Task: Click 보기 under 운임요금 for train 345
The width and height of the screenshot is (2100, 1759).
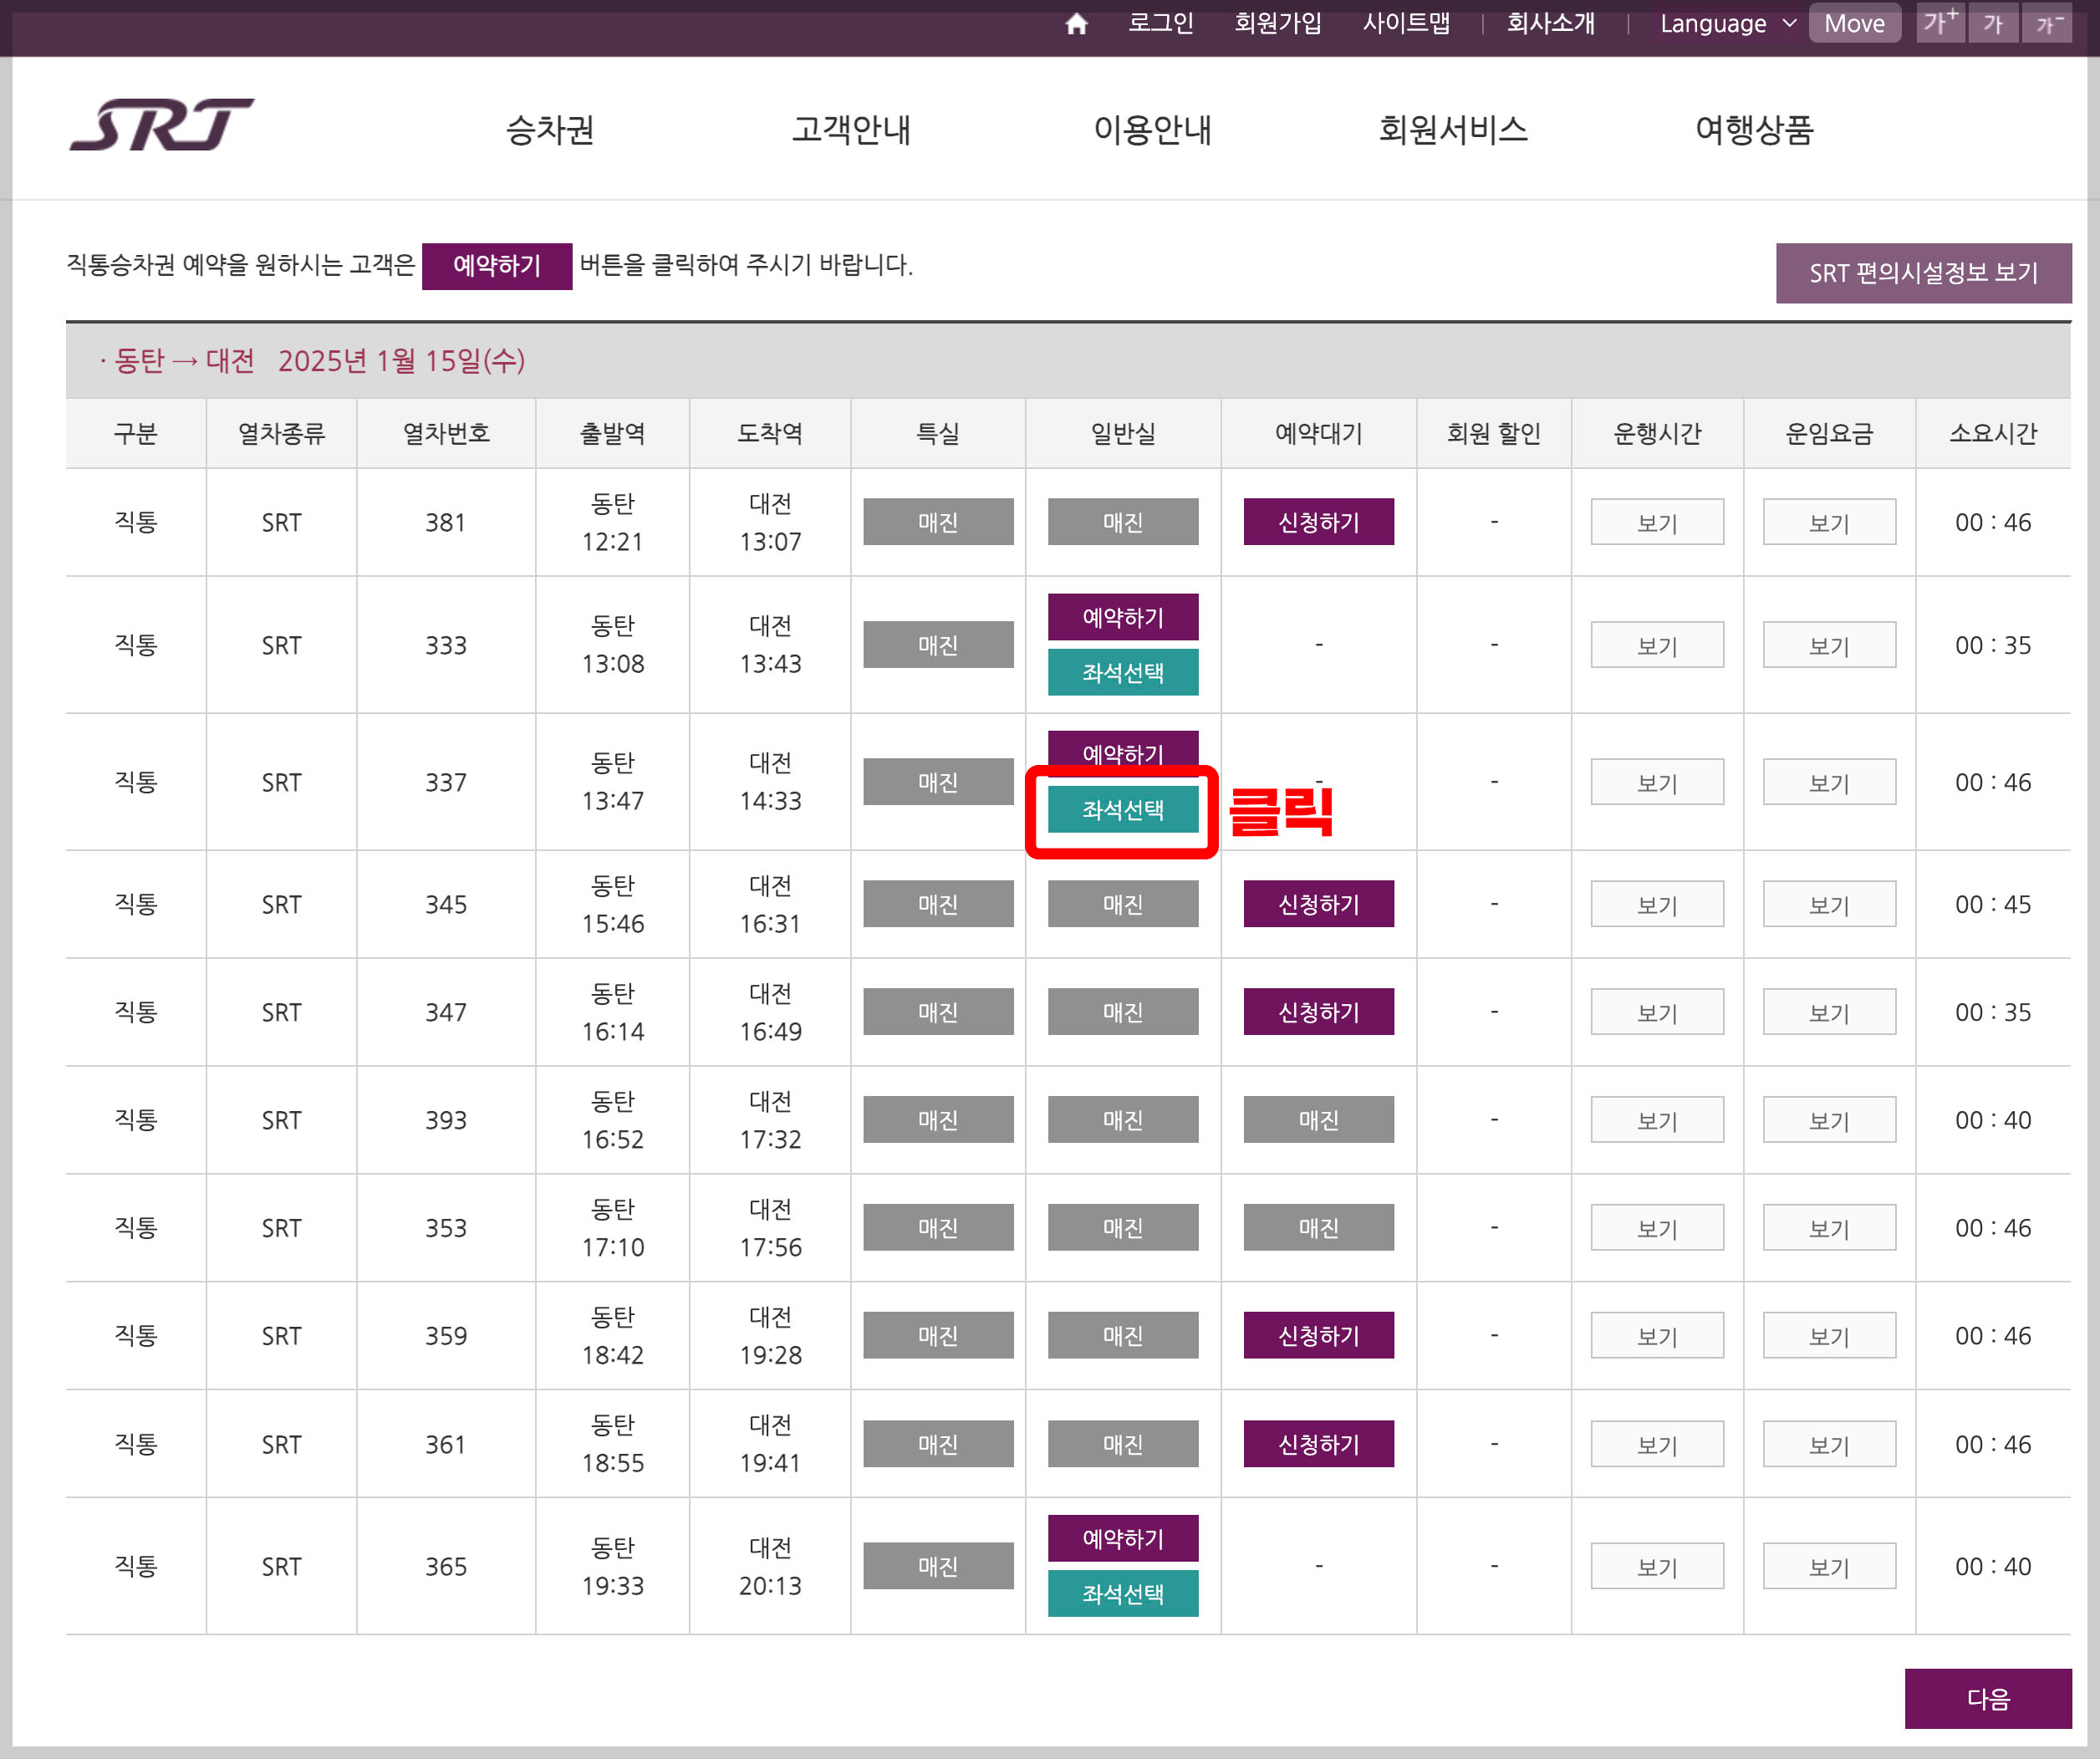Action: (1828, 904)
